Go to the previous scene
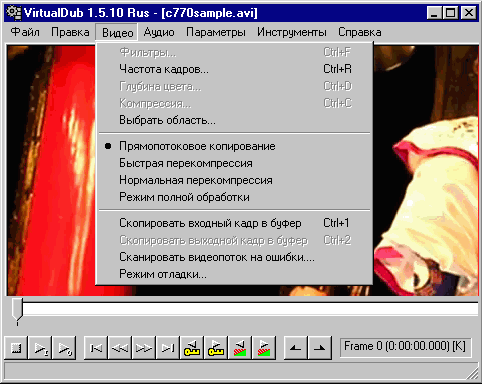The height and width of the screenshot is (384, 482). (240, 348)
